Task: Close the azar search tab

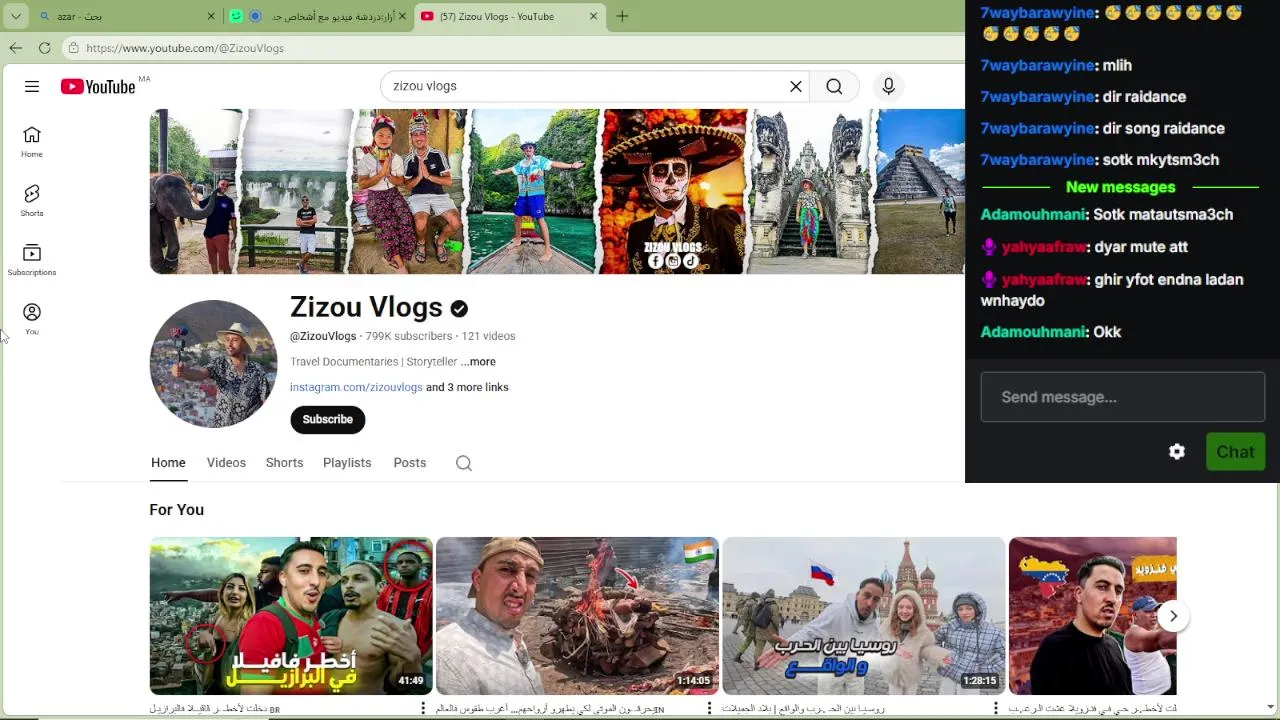Action: [x=211, y=16]
